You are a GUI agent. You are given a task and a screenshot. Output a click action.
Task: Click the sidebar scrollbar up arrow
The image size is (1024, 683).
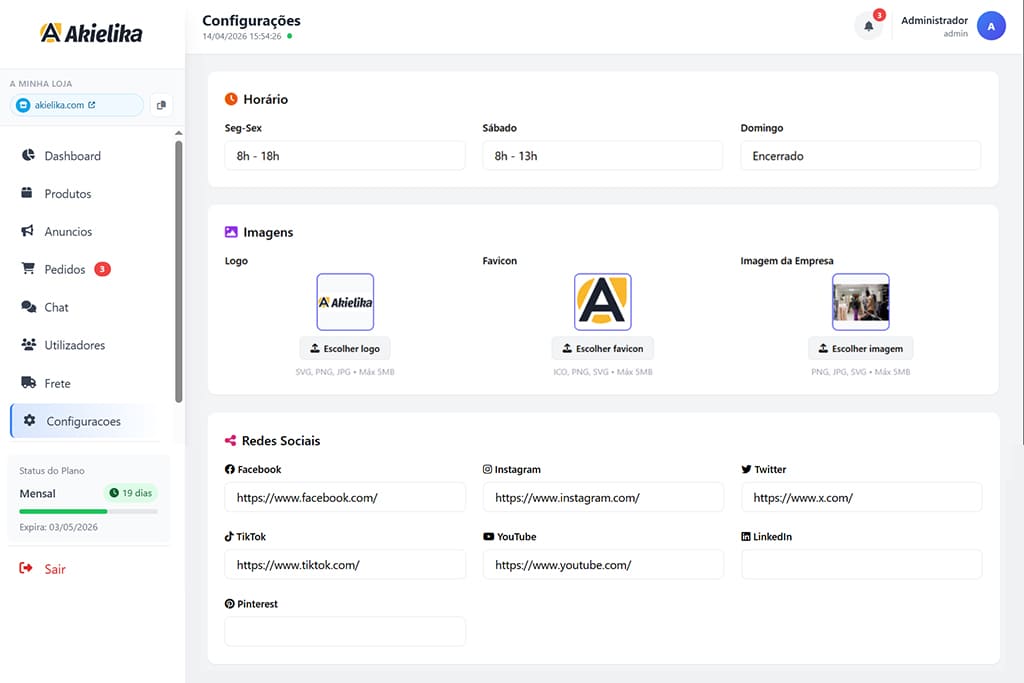pos(179,133)
